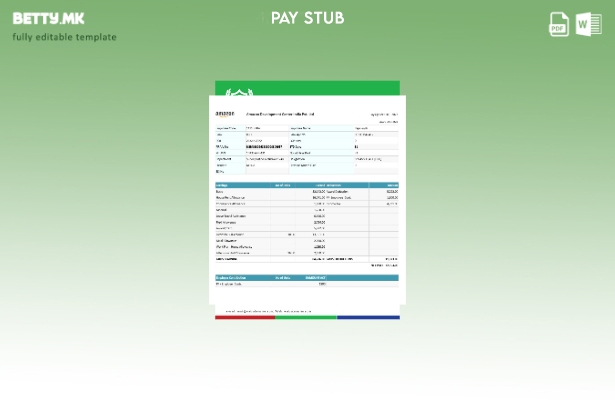Click the BETTY.MK logo

pos(49,18)
